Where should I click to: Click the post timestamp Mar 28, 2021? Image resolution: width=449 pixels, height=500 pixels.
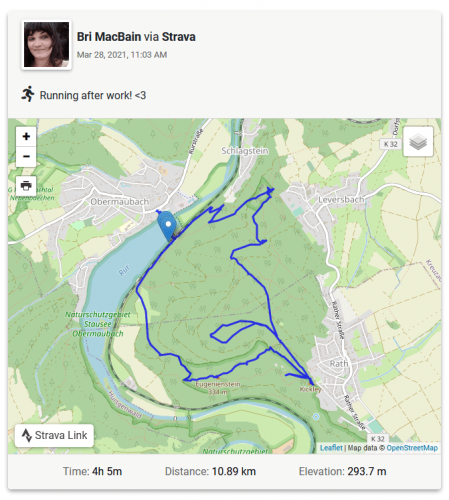(x=122, y=55)
